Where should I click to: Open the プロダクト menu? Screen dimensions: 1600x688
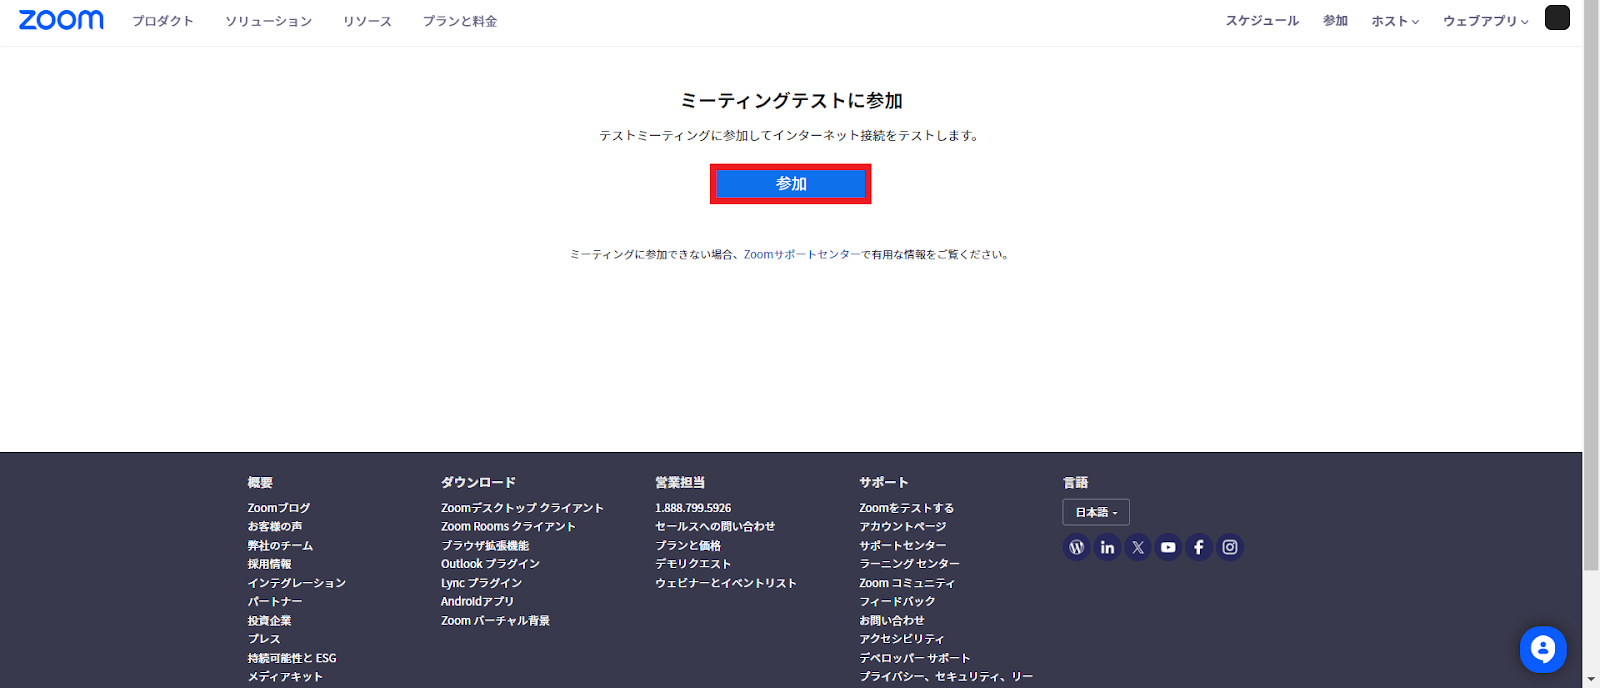pyautogui.click(x=163, y=21)
